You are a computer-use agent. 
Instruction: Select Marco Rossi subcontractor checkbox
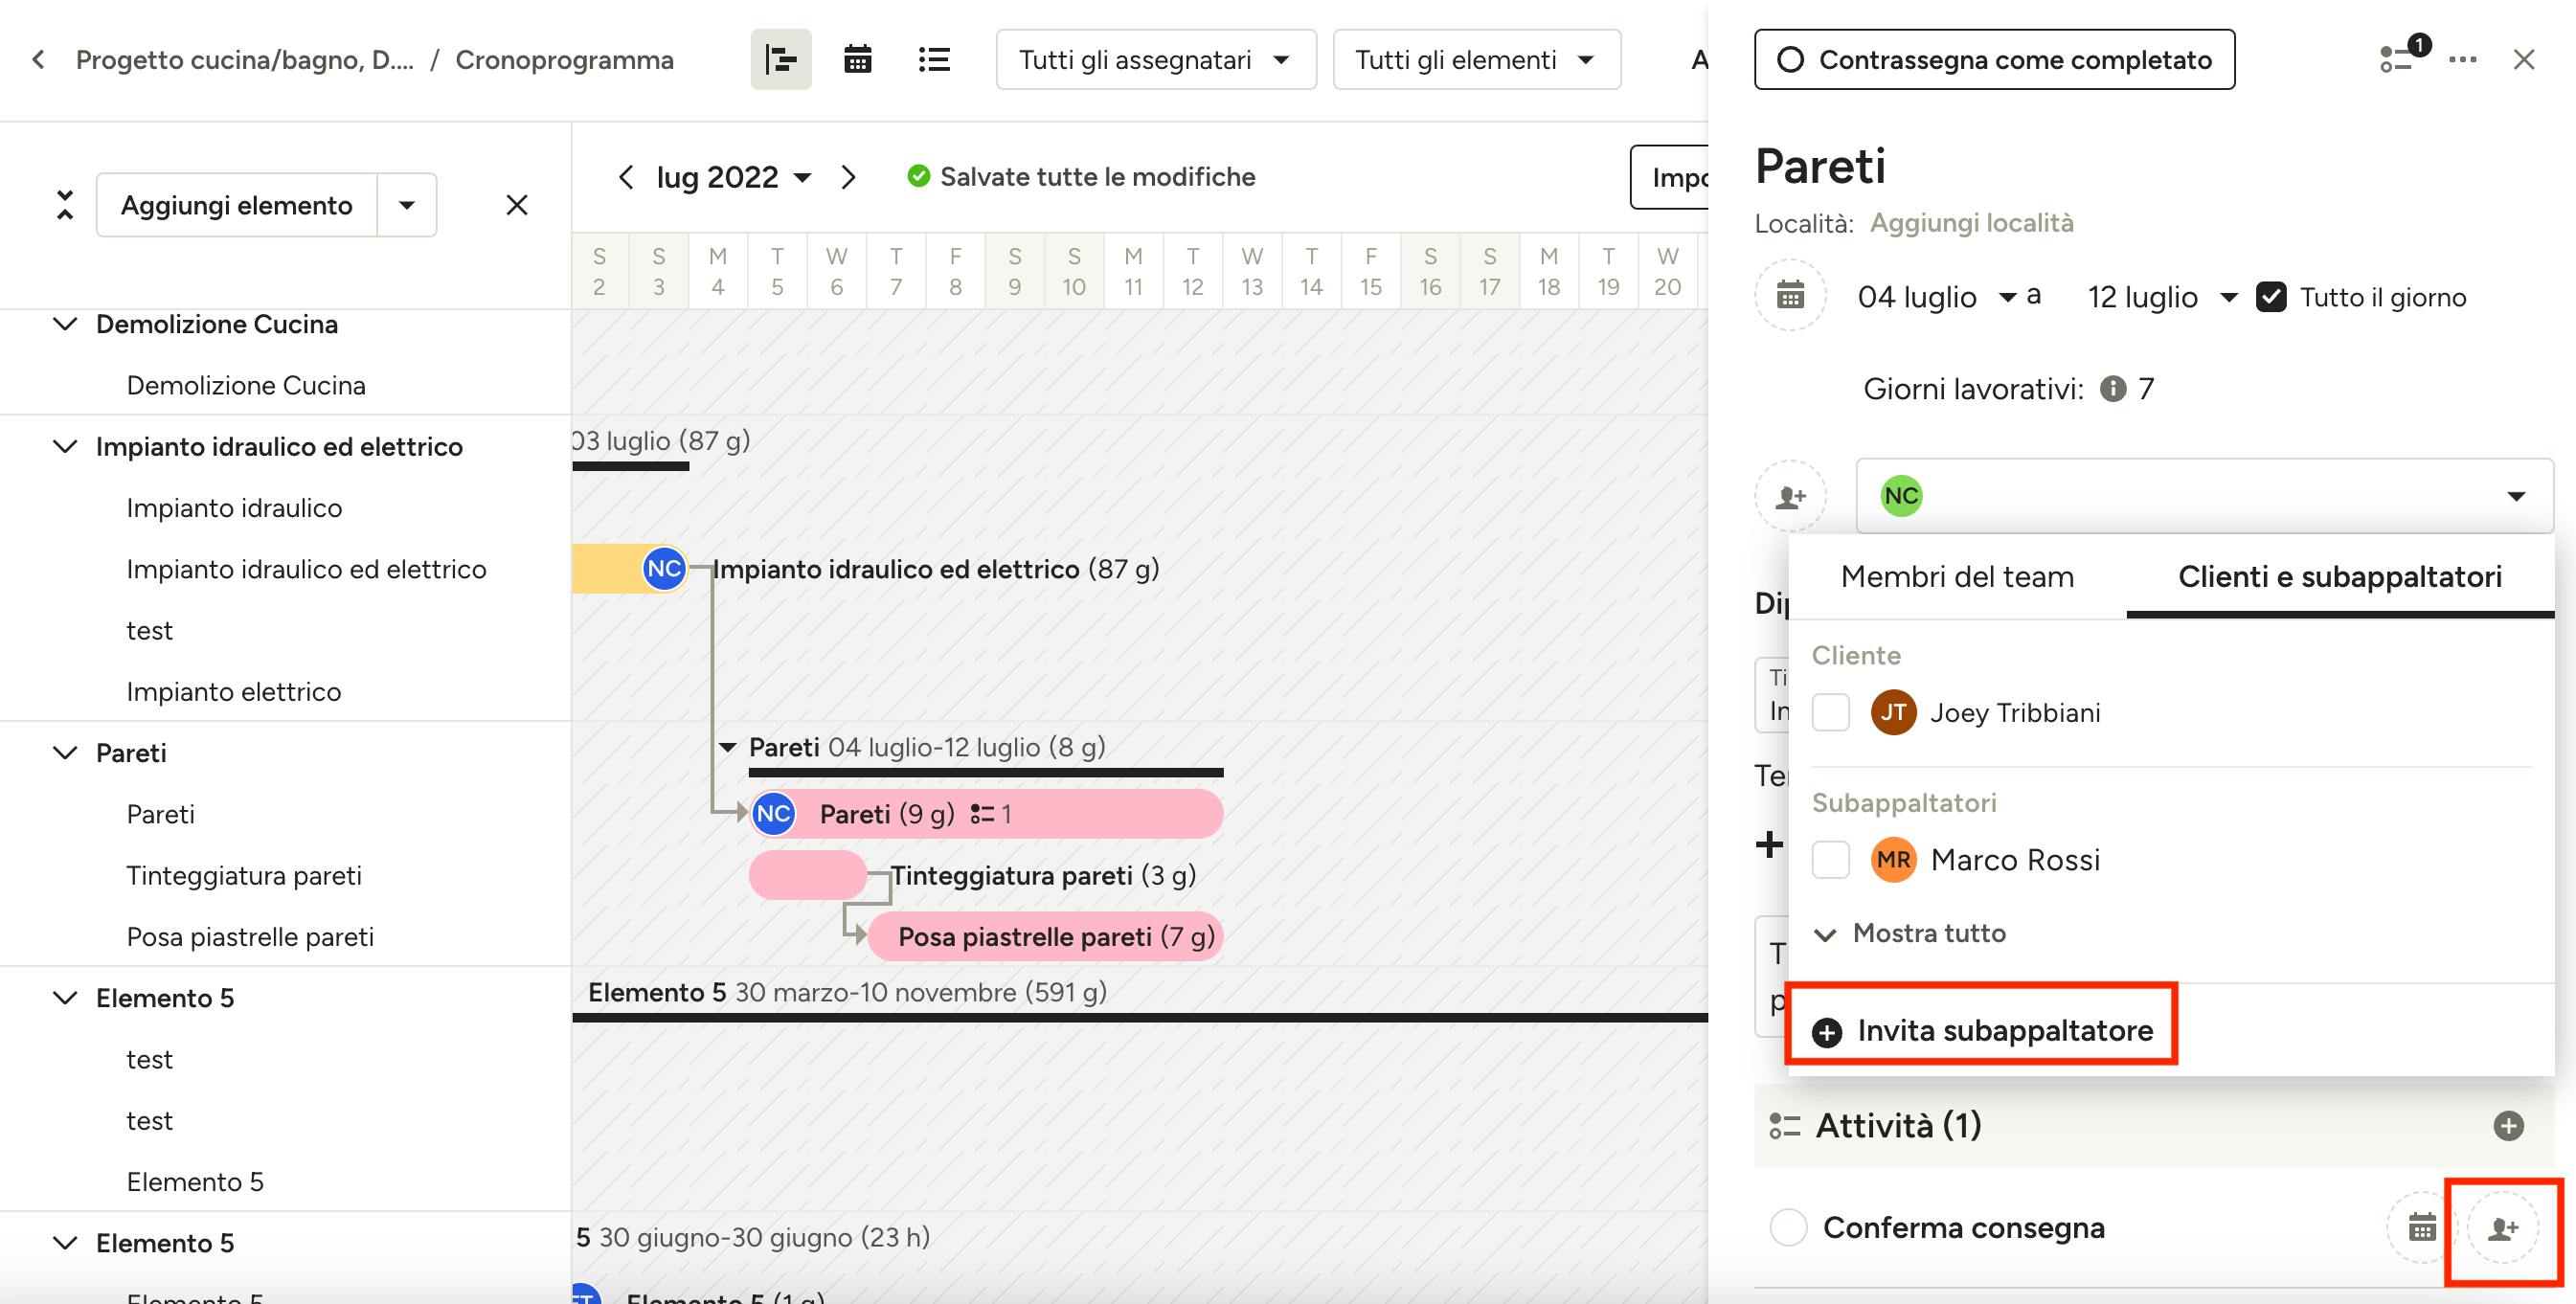(x=1831, y=860)
